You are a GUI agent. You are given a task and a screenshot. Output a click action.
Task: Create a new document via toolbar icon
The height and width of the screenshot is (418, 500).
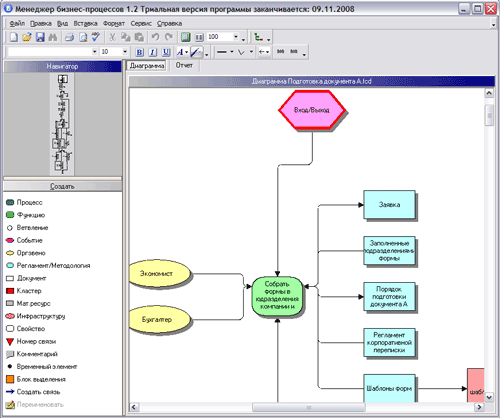[14, 37]
